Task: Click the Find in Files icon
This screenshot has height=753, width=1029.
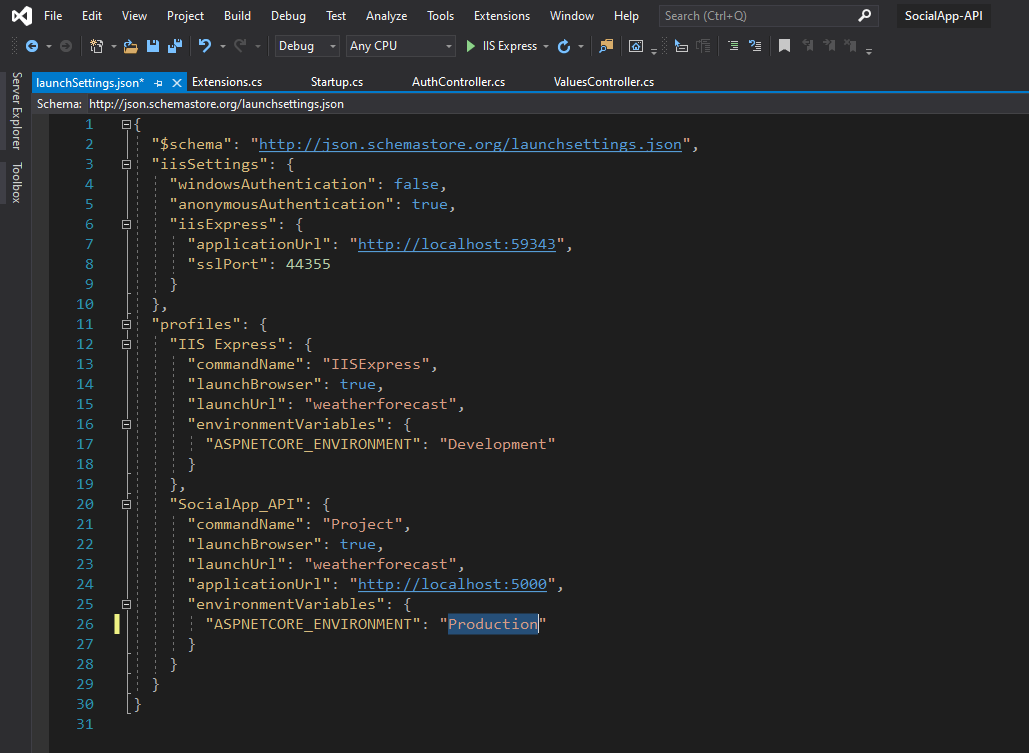Action: tap(606, 46)
